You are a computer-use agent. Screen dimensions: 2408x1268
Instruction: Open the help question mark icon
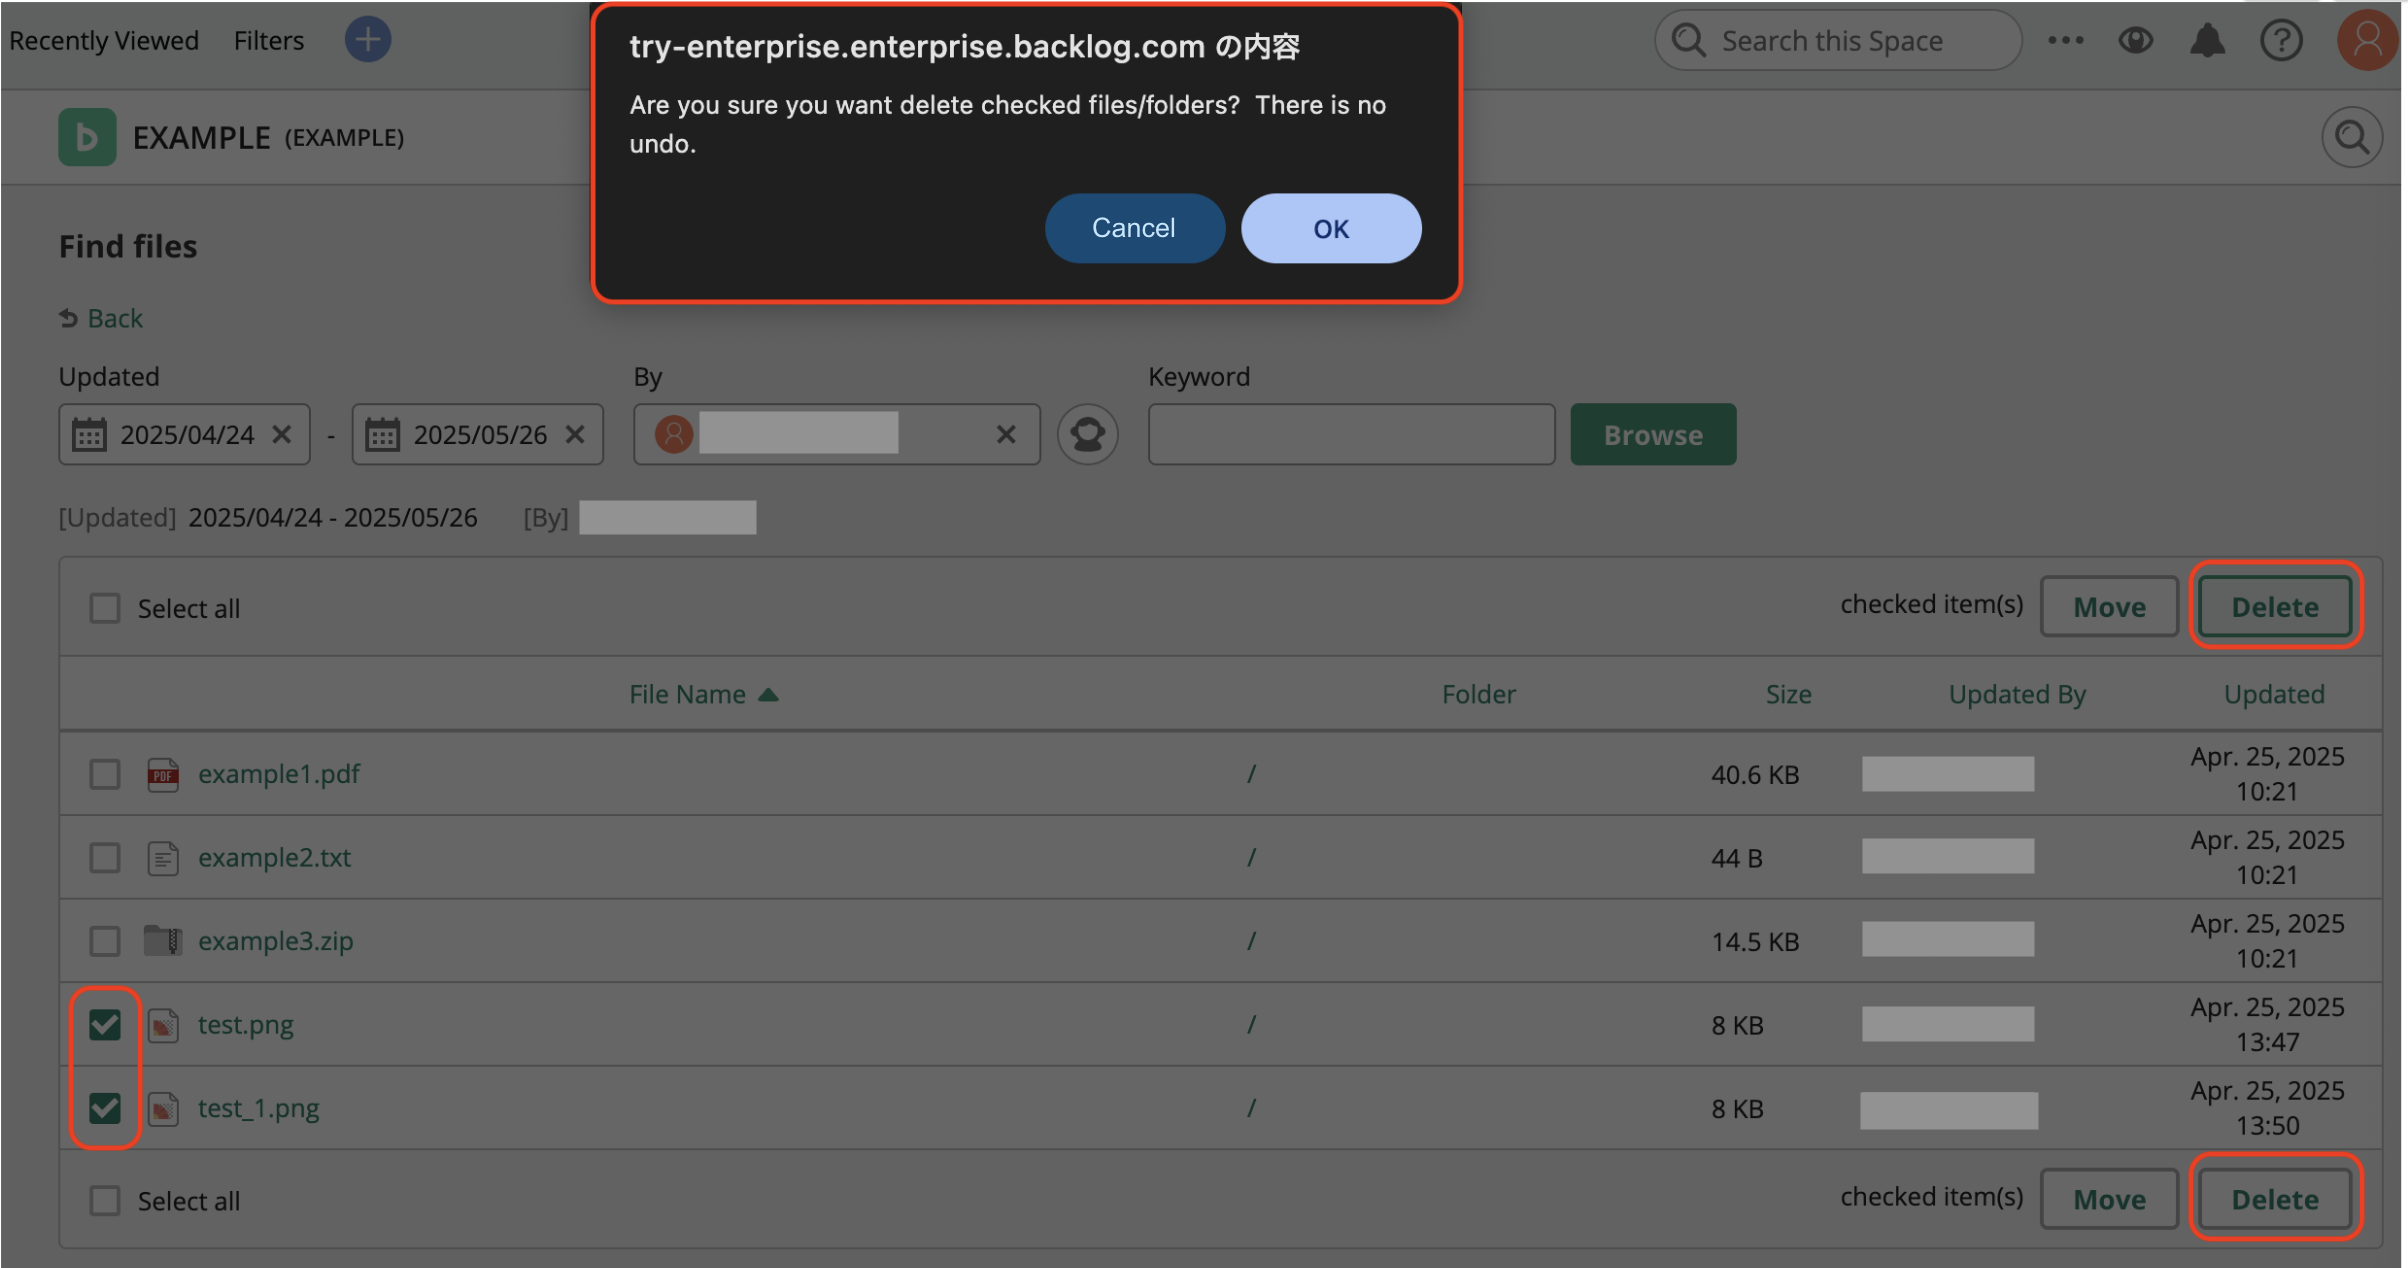point(2281,40)
